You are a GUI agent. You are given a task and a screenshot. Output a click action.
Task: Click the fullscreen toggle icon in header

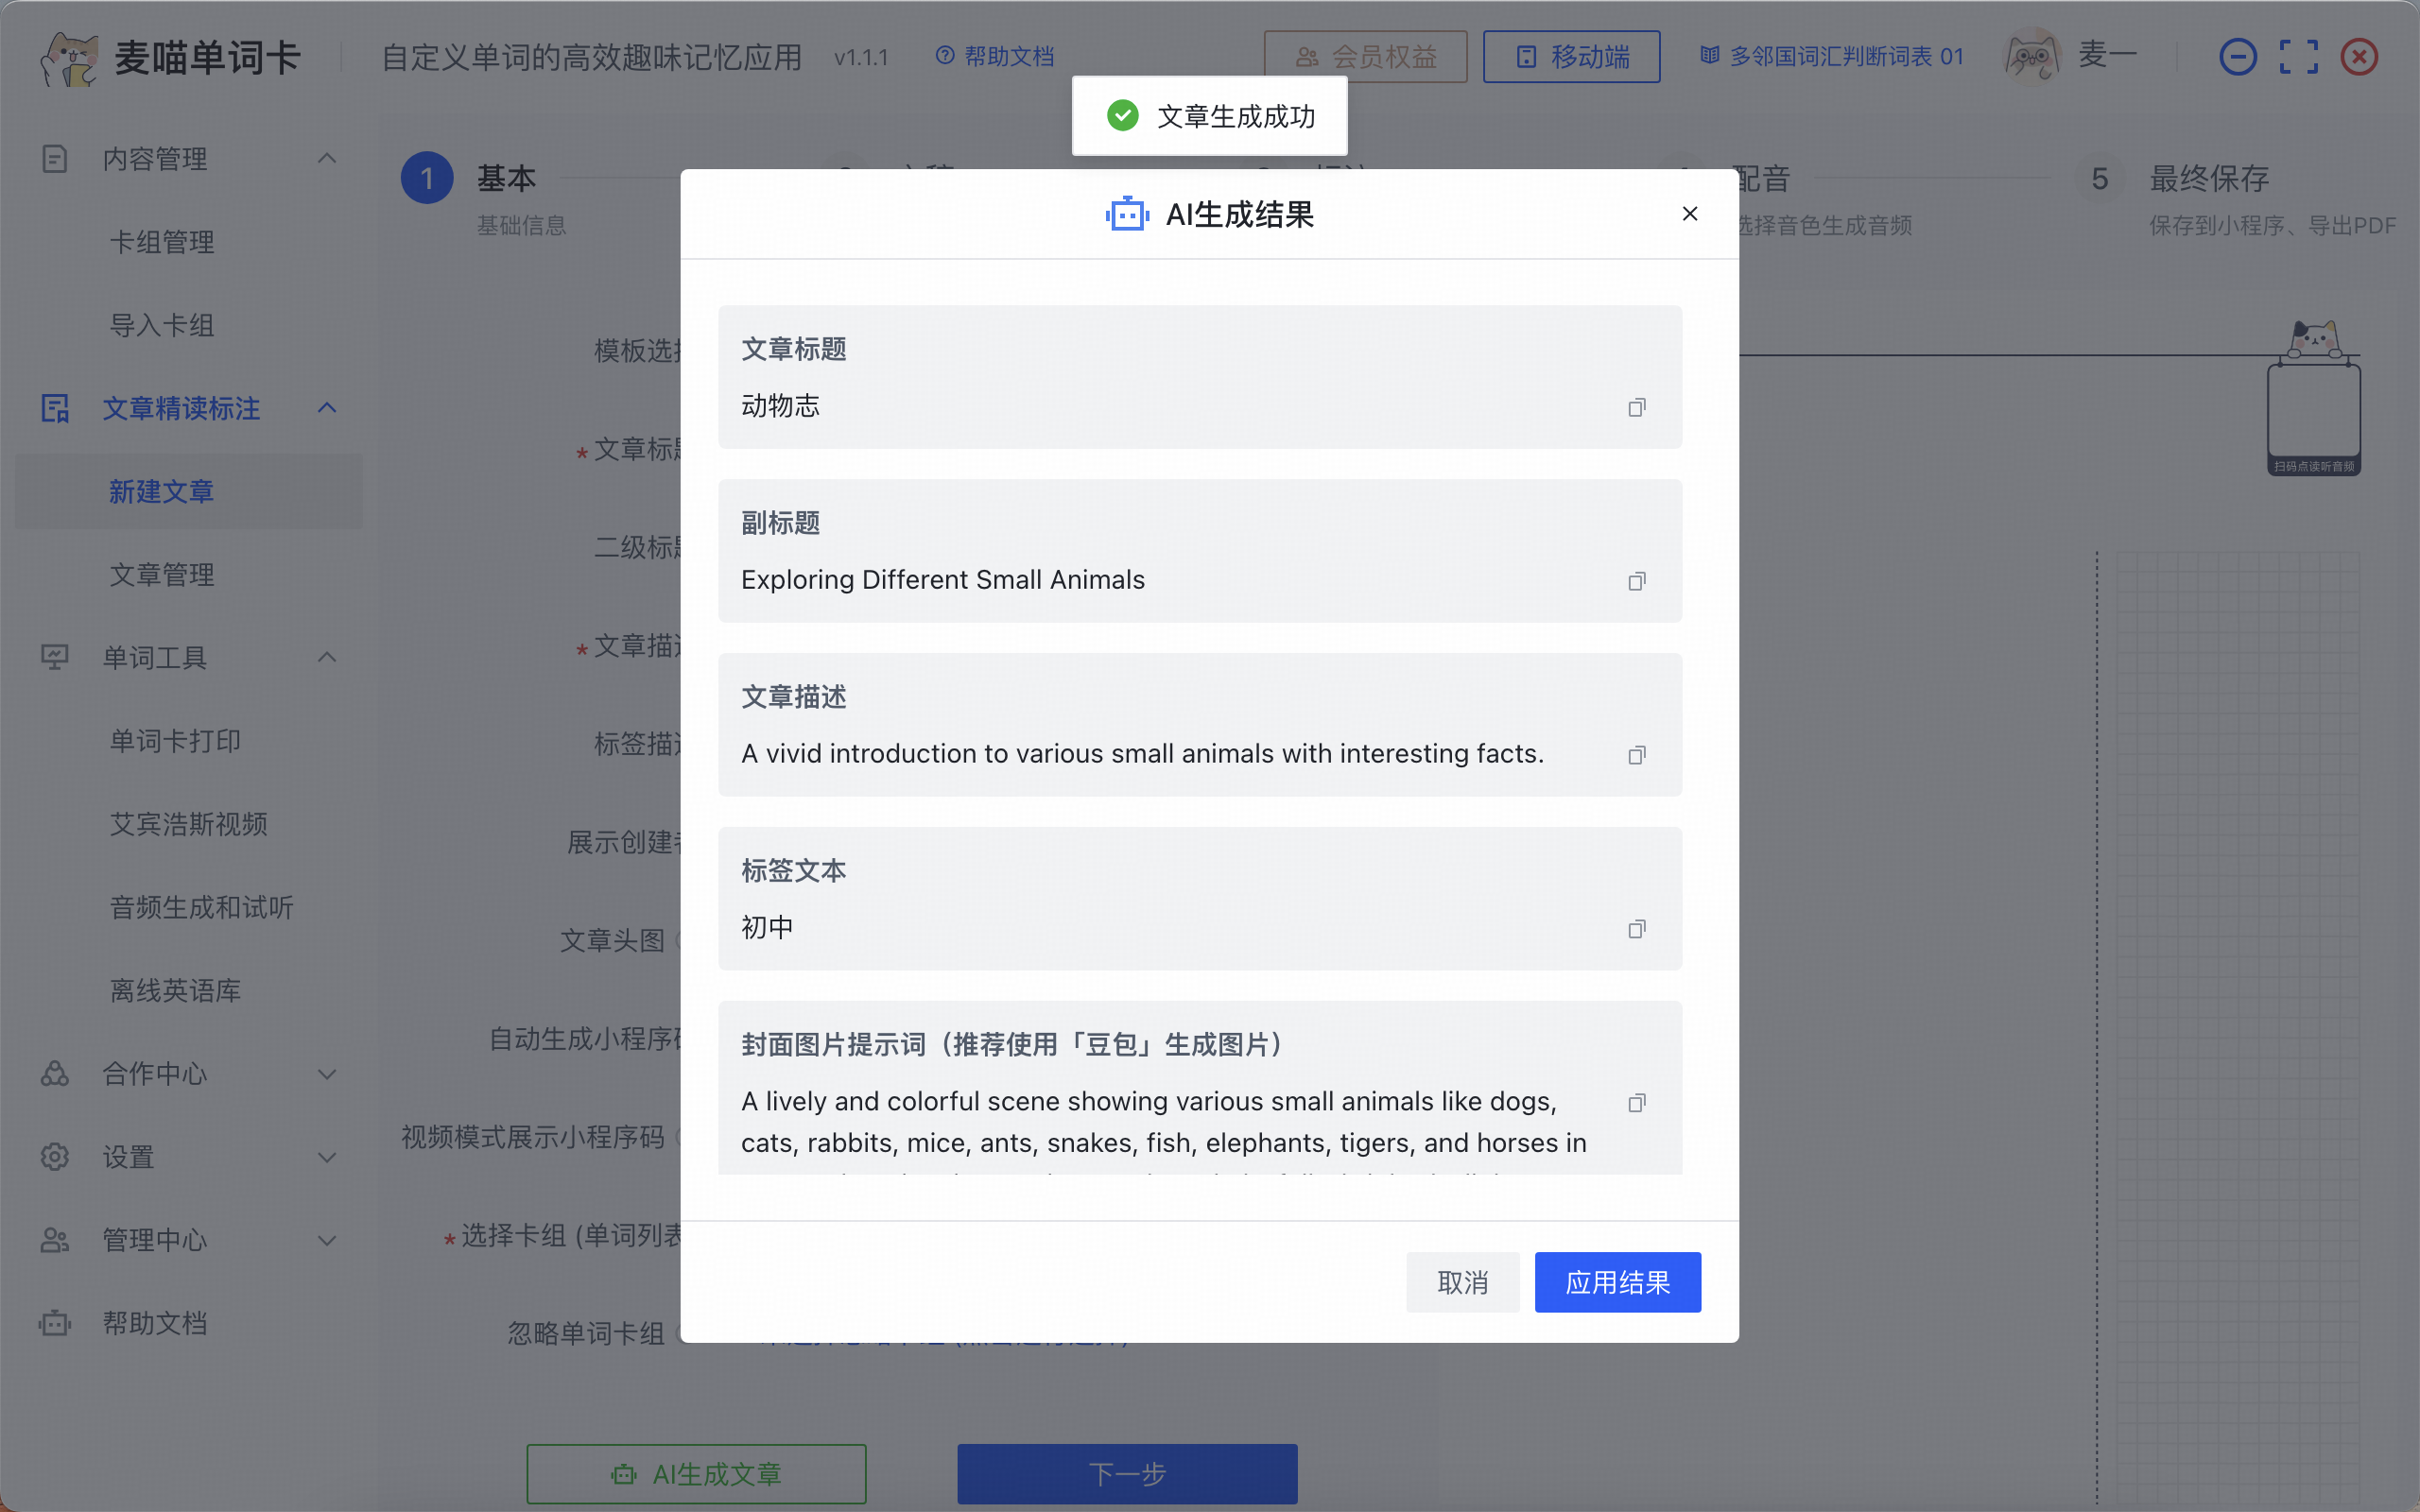[x=2298, y=57]
